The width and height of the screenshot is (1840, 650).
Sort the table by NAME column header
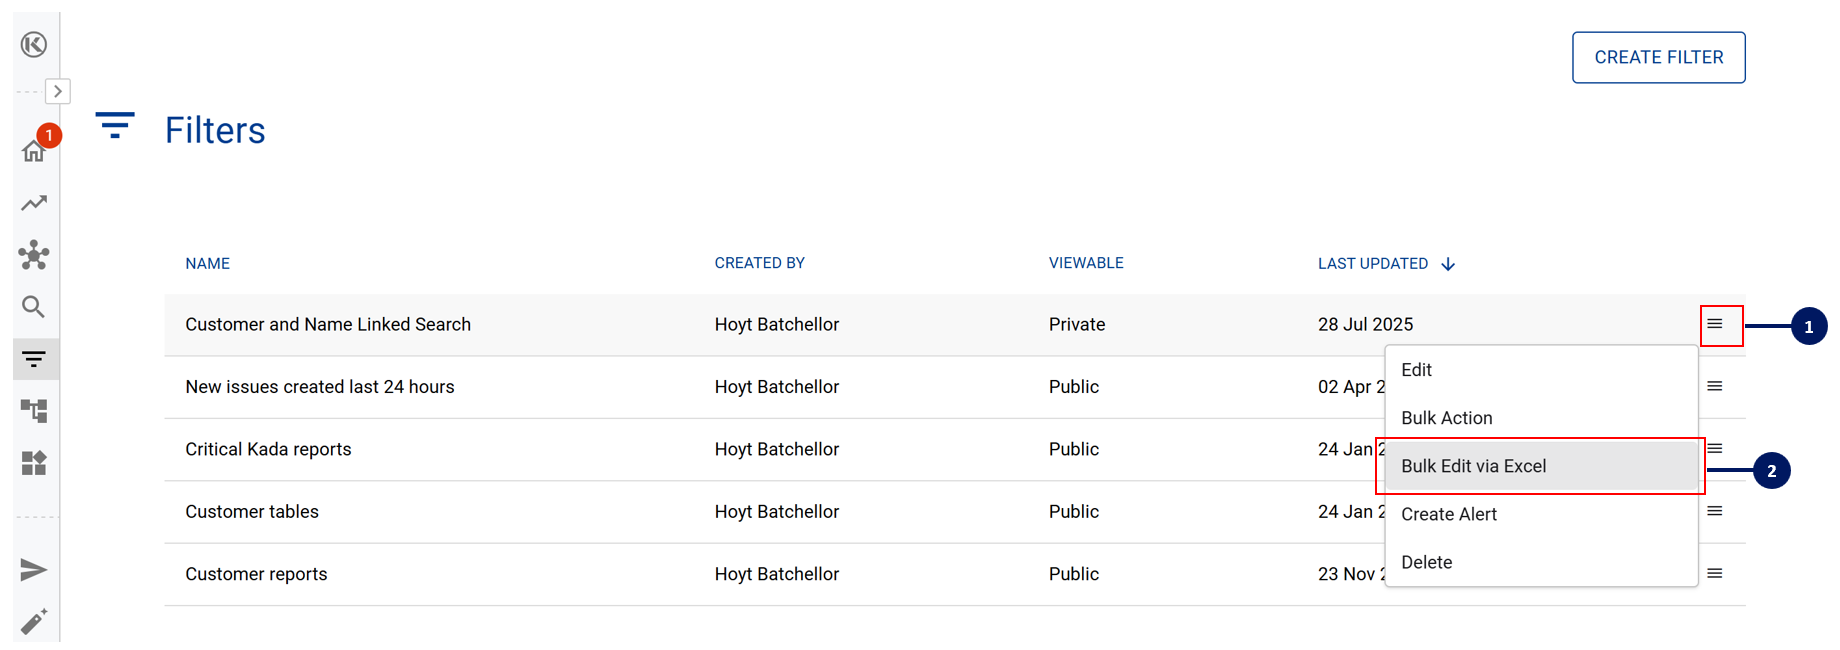pos(207,264)
